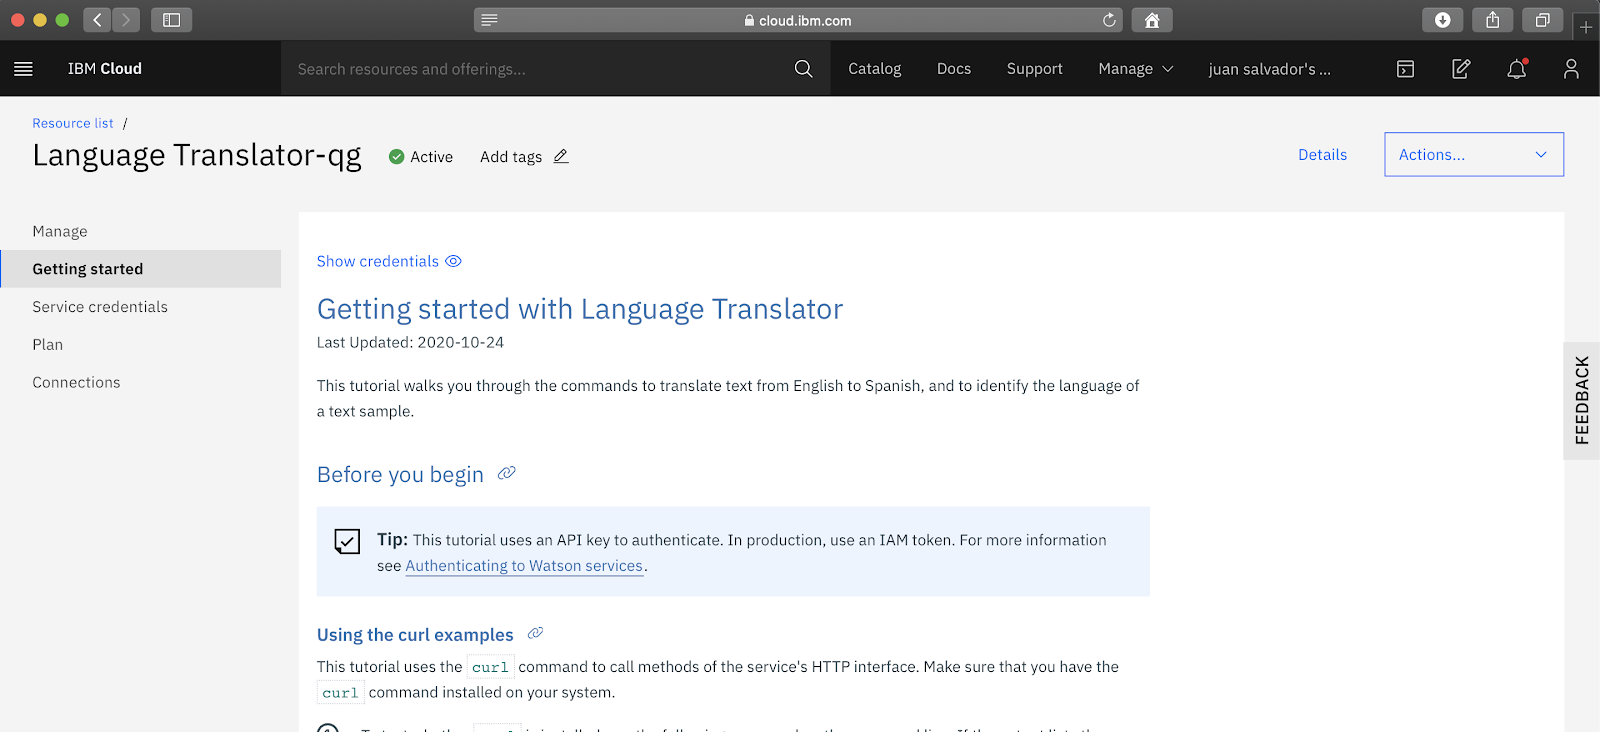Image resolution: width=1600 pixels, height=732 pixels.
Task: Open the IBM Cloud hamburger navigation menu
Action: [23, 69]
